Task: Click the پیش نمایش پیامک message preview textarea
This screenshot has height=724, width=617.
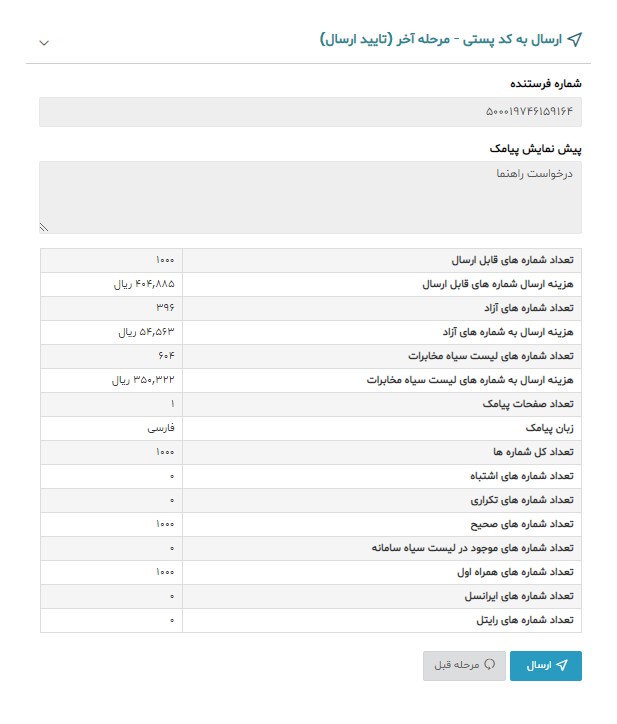Action: pyautogui.click(x=310, y=197)
